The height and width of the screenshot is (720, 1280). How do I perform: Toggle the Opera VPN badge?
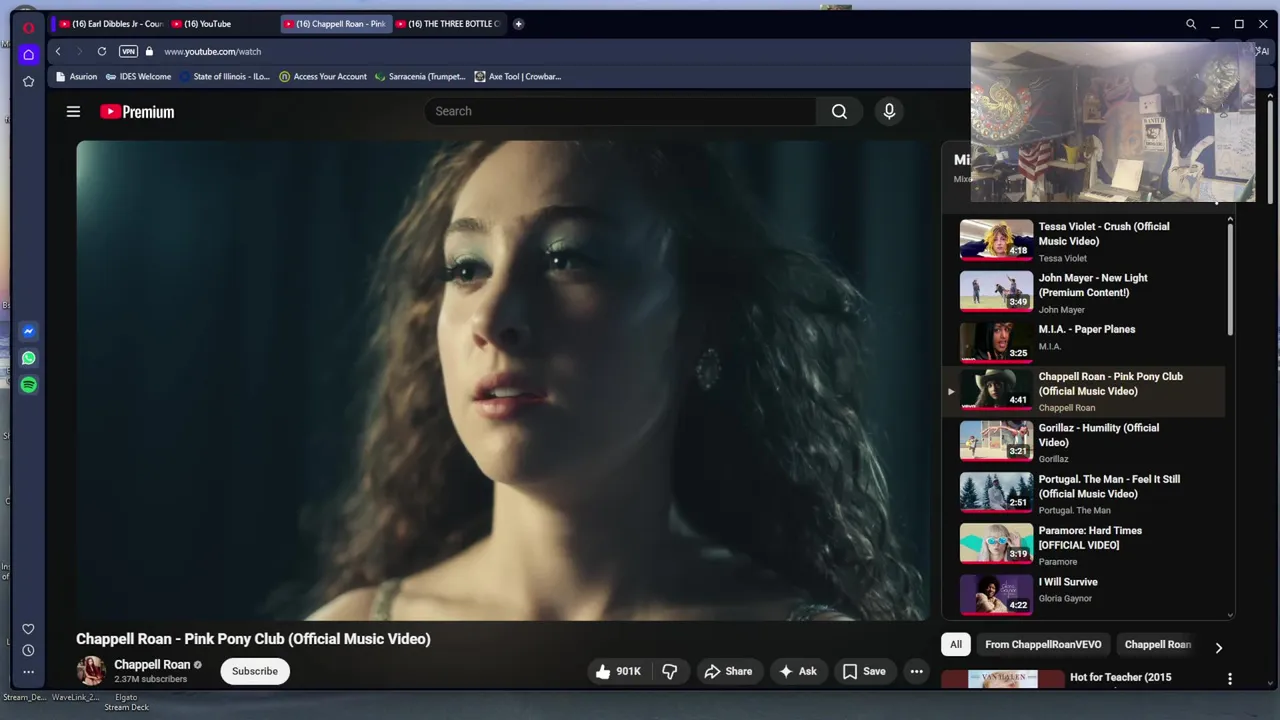pyautogui.click(x=128, y=51)
